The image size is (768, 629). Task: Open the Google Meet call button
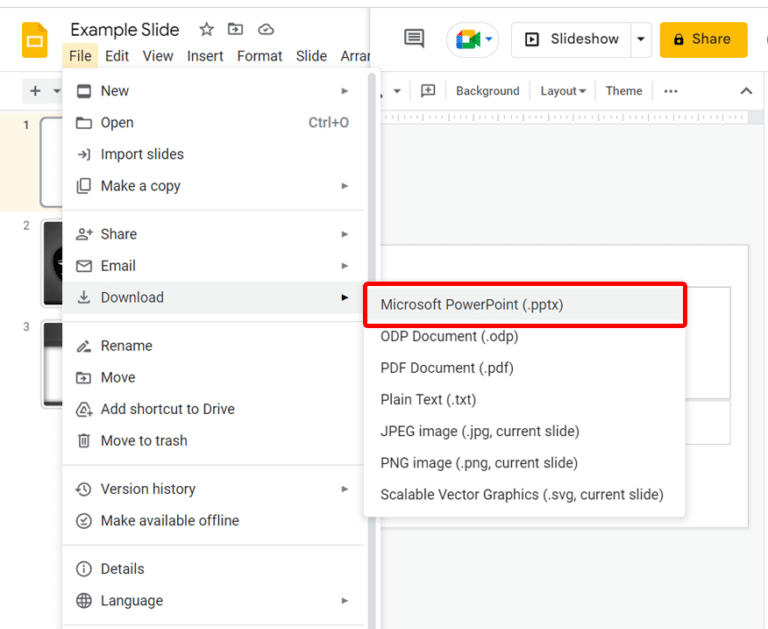473,39
